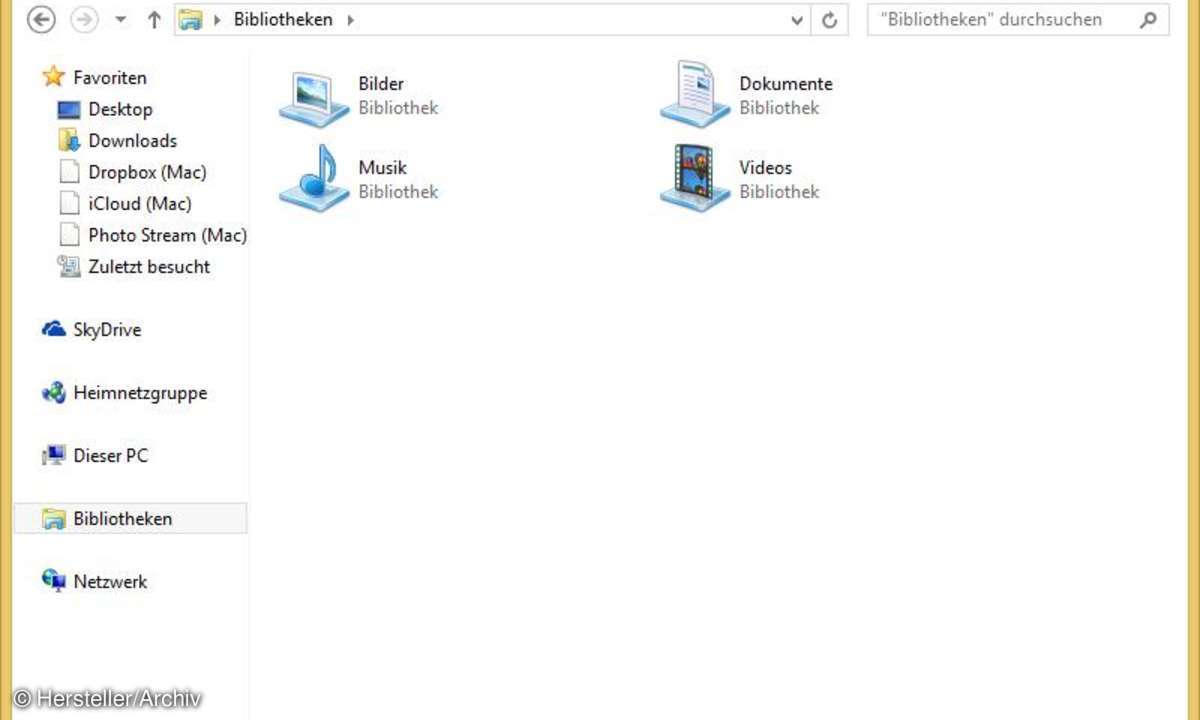Viewport: 1200px width, 720px height.
Task: Open Favoriten in the sidebar
Action: pos(110,78)
